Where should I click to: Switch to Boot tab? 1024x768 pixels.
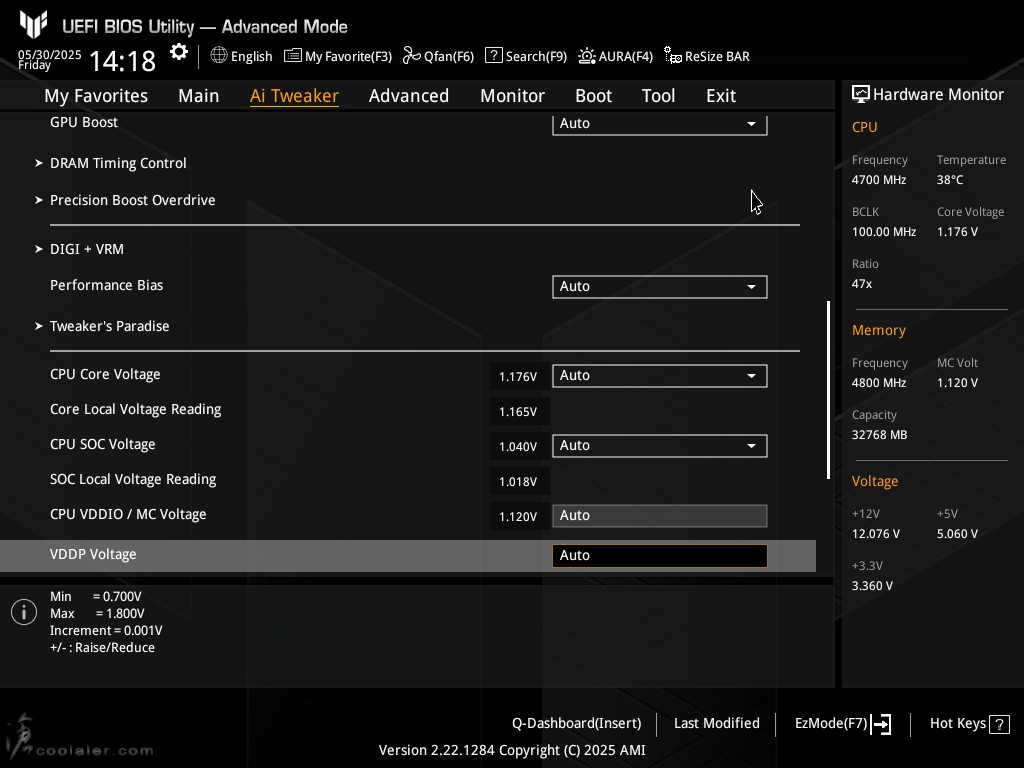click(593, 96)
